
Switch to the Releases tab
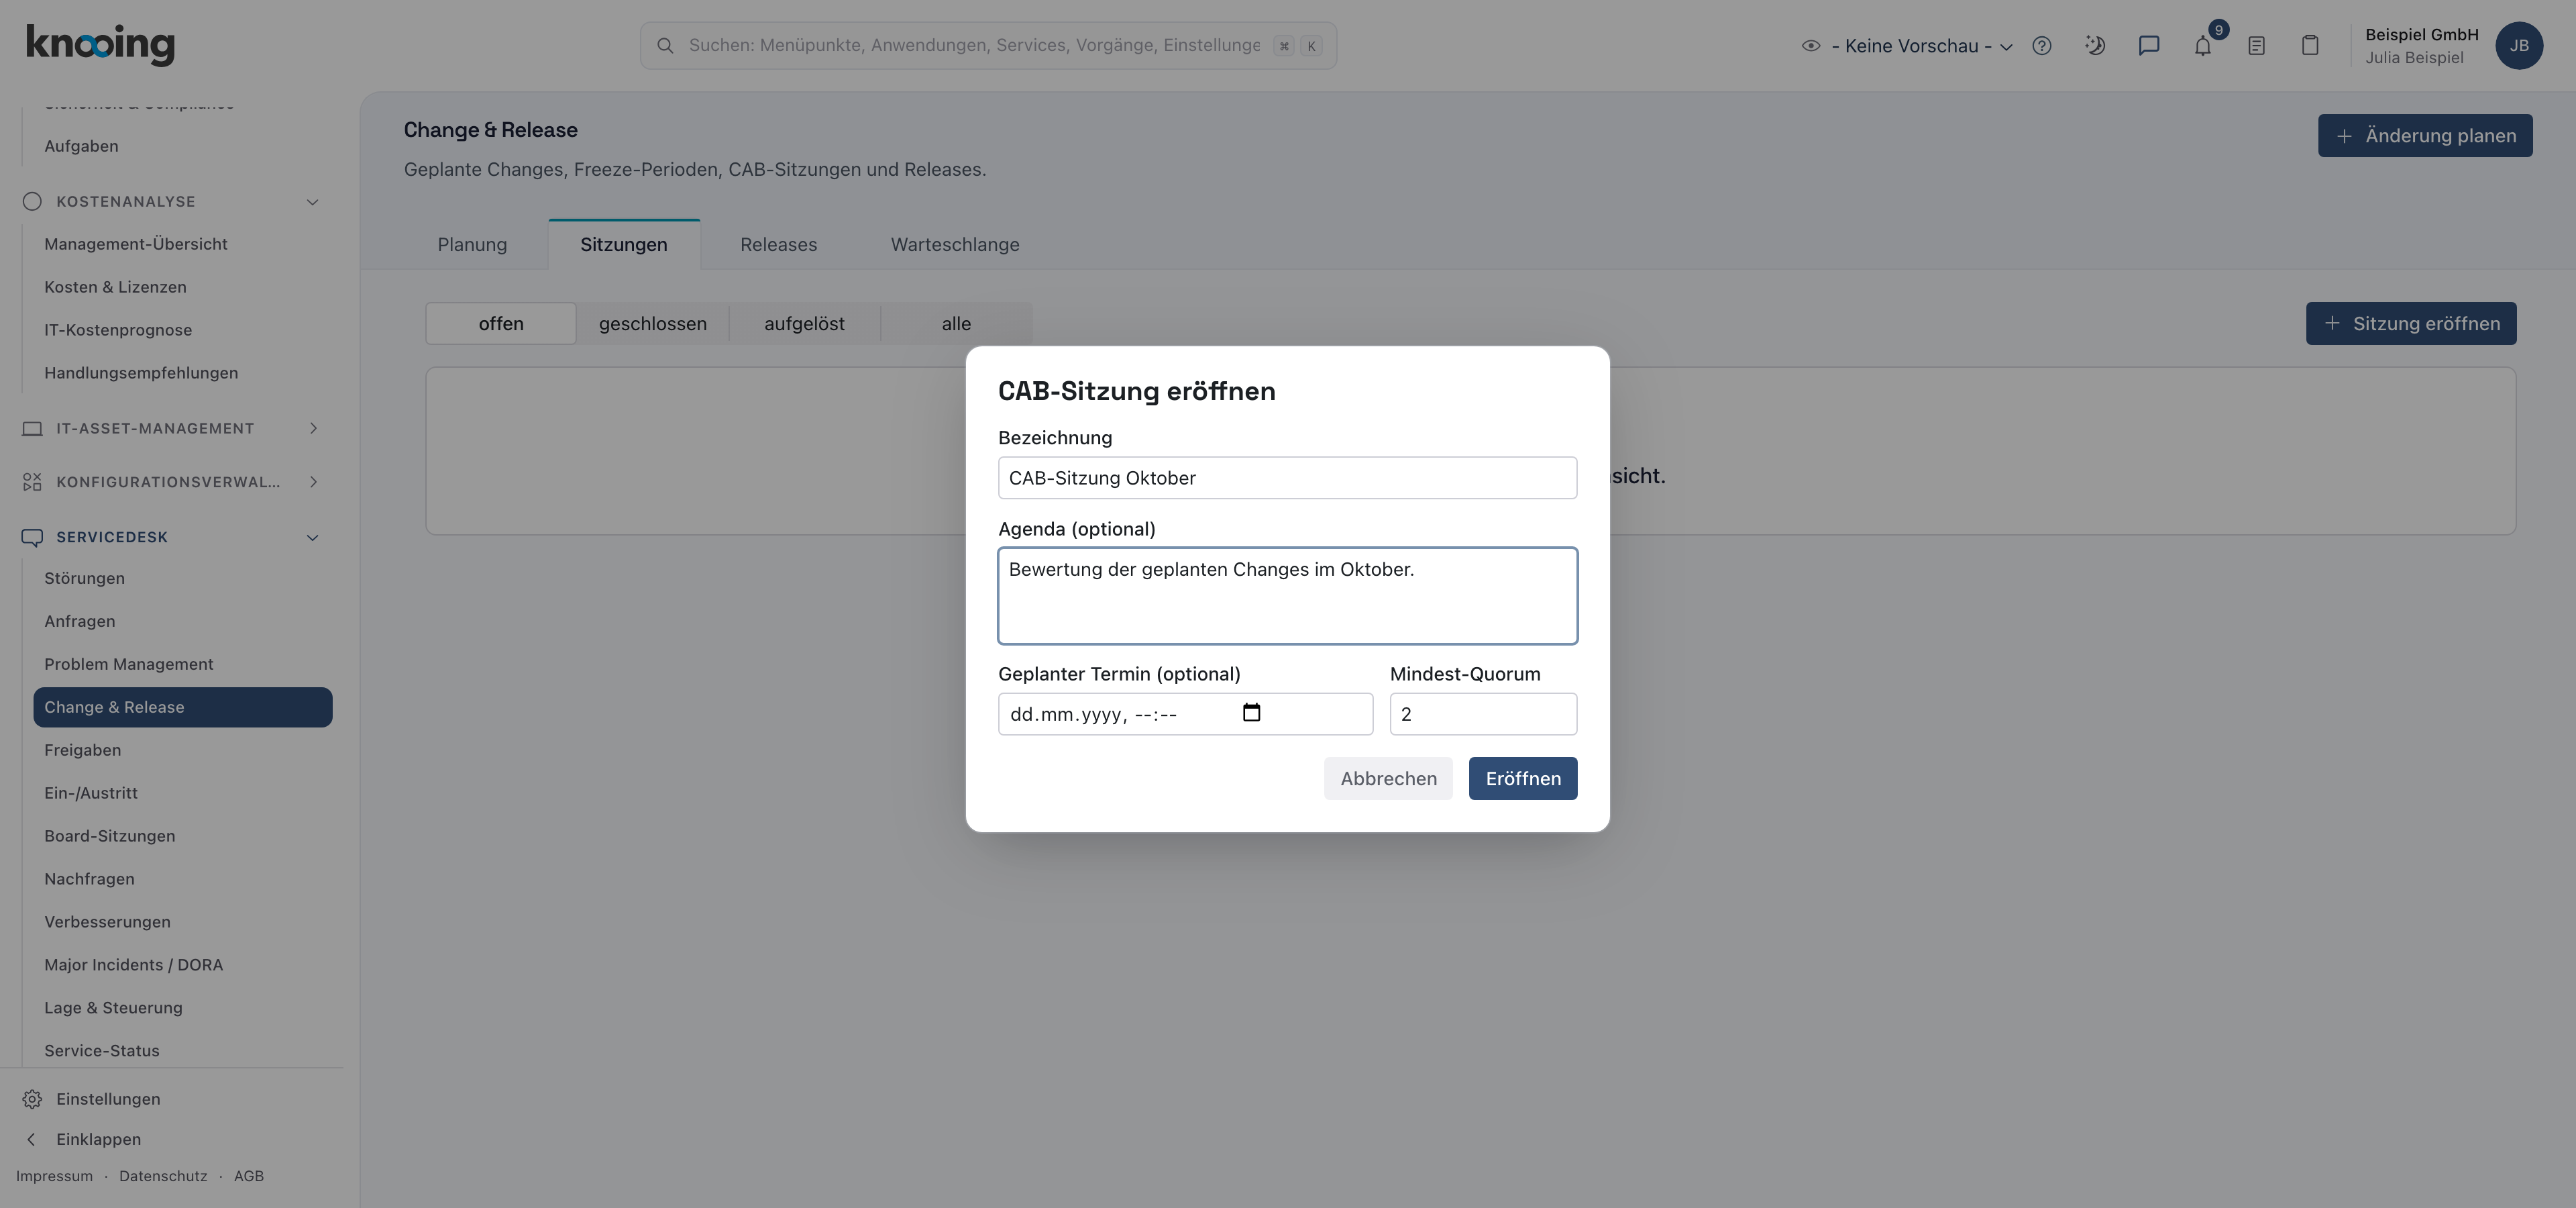(778, 244)
